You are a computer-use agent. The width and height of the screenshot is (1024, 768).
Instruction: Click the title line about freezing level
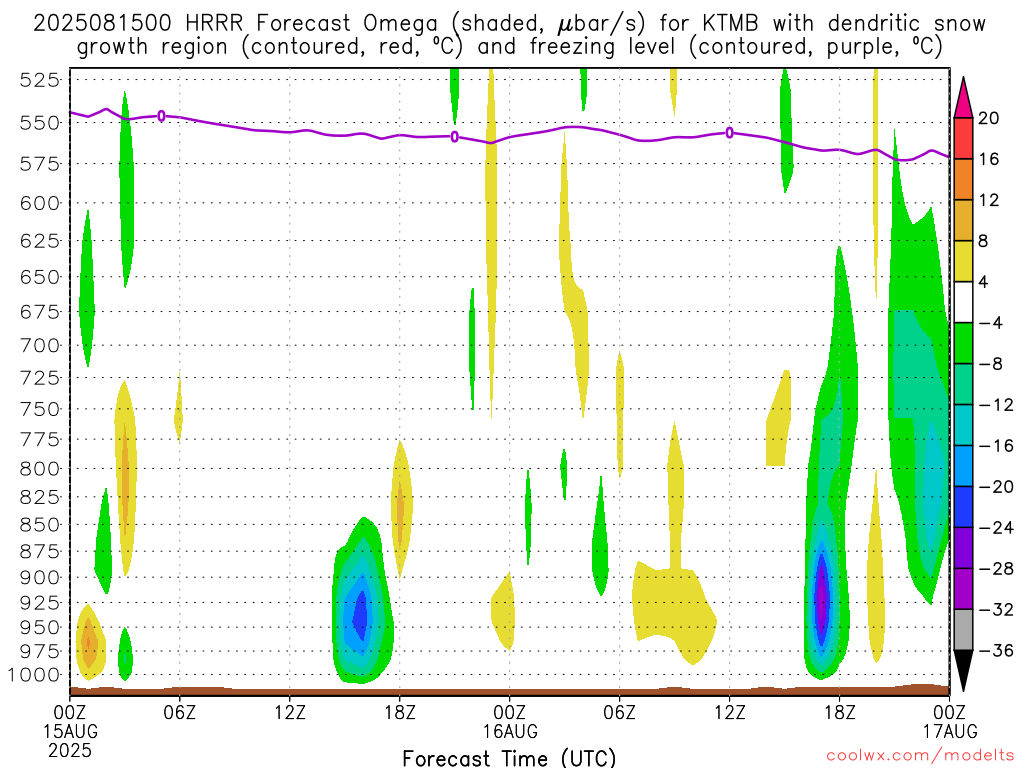(x=509, y=47)
